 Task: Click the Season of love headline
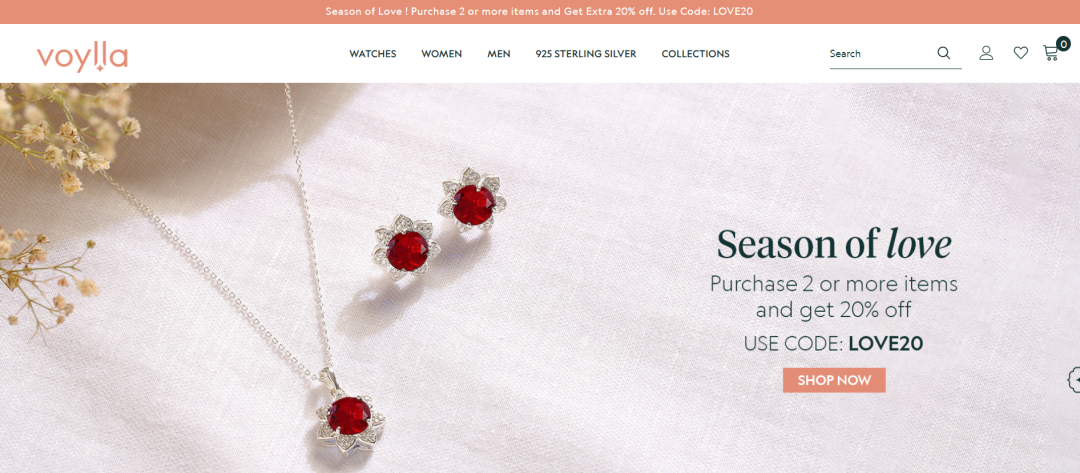pos(834,244)
